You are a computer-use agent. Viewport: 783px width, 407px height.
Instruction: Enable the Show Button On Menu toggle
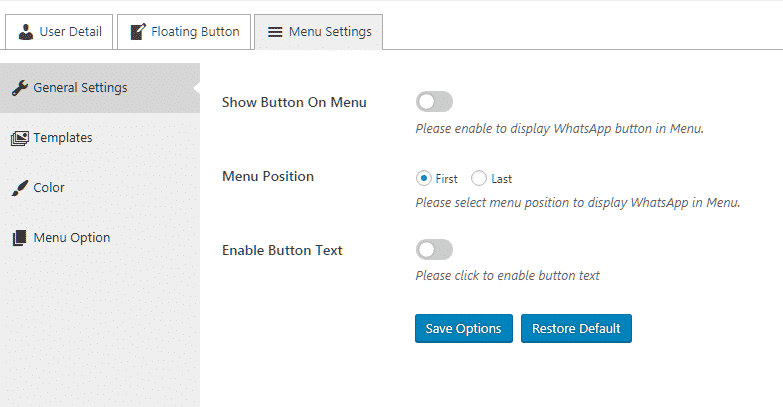pyautogui.click(x=434, y=102)
